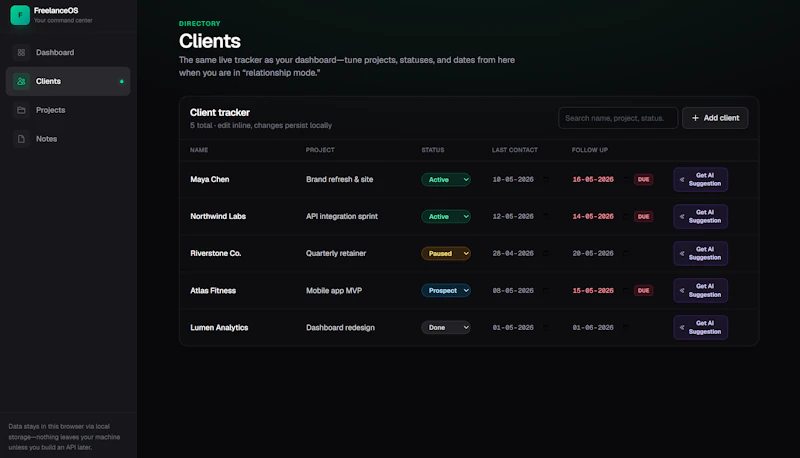
Task: Get AI Suggestion for Atlas Fitness
Action: (x=701, y=290)
